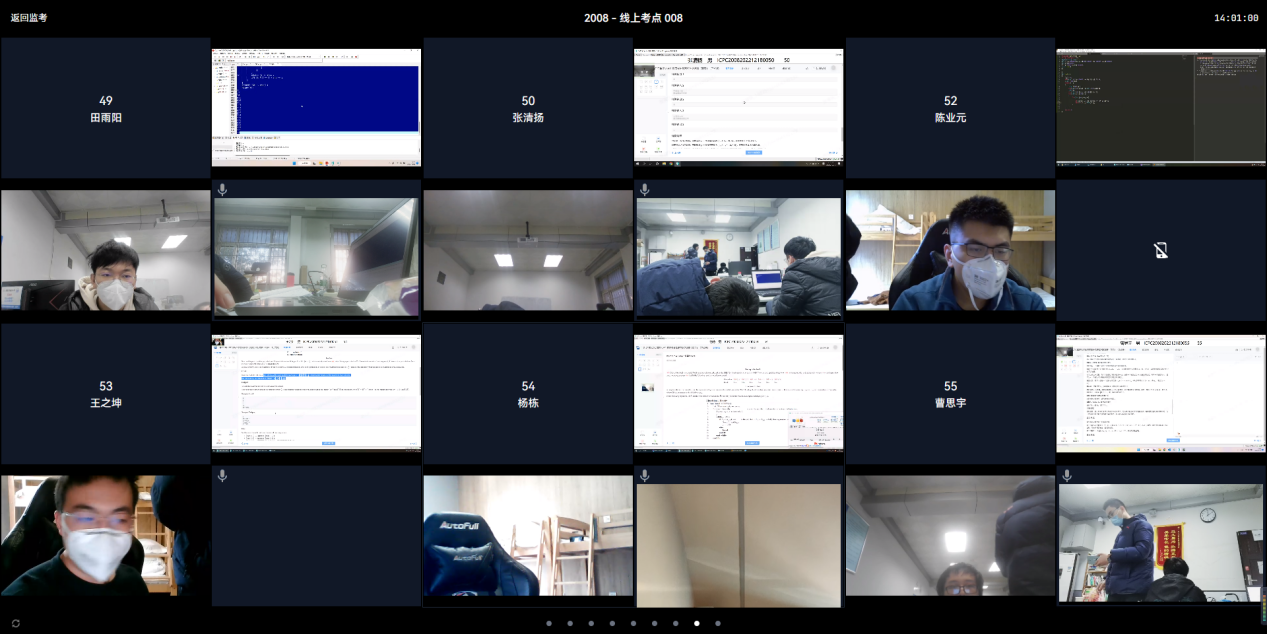Image resolution: width=1267 pixels, height=634 pixels.
Task: Click the 14:01:00 clock display
Action: click(x=1235, y=18)
